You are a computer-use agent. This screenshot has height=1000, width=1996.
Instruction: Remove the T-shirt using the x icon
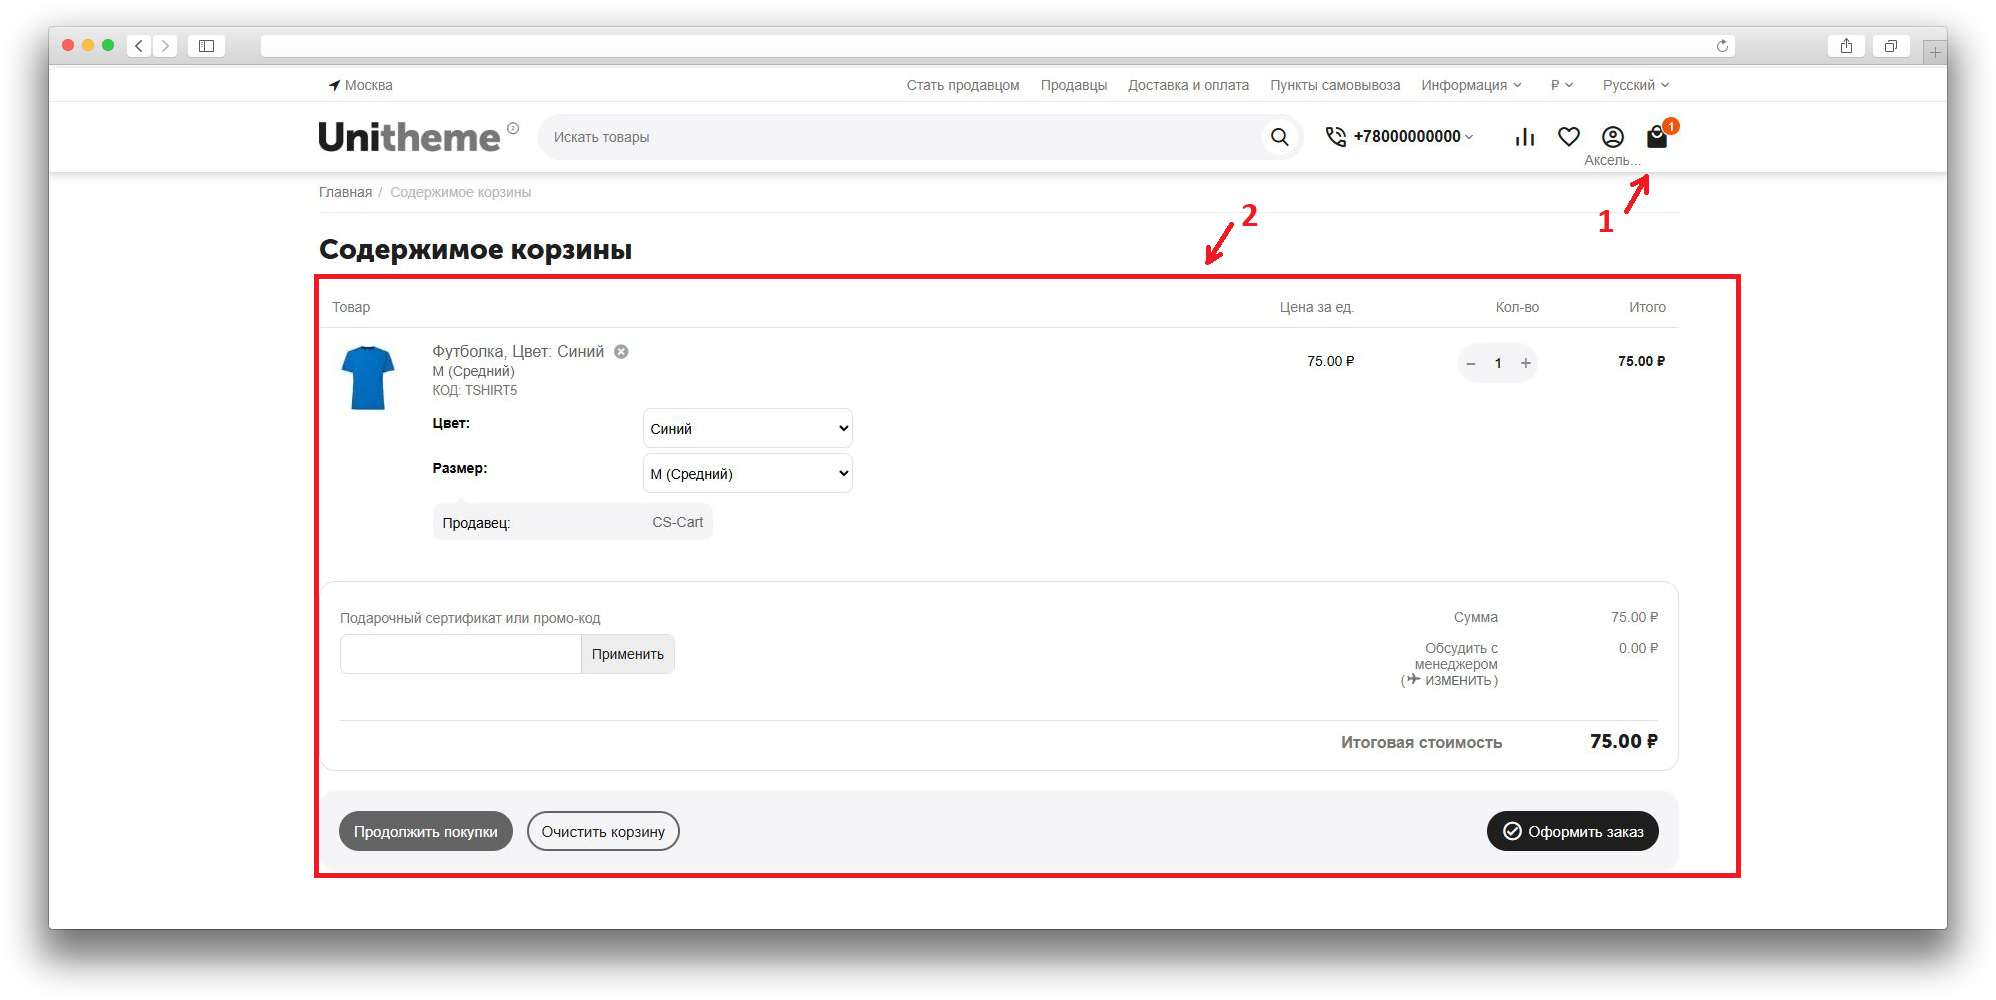coord(621,352)
